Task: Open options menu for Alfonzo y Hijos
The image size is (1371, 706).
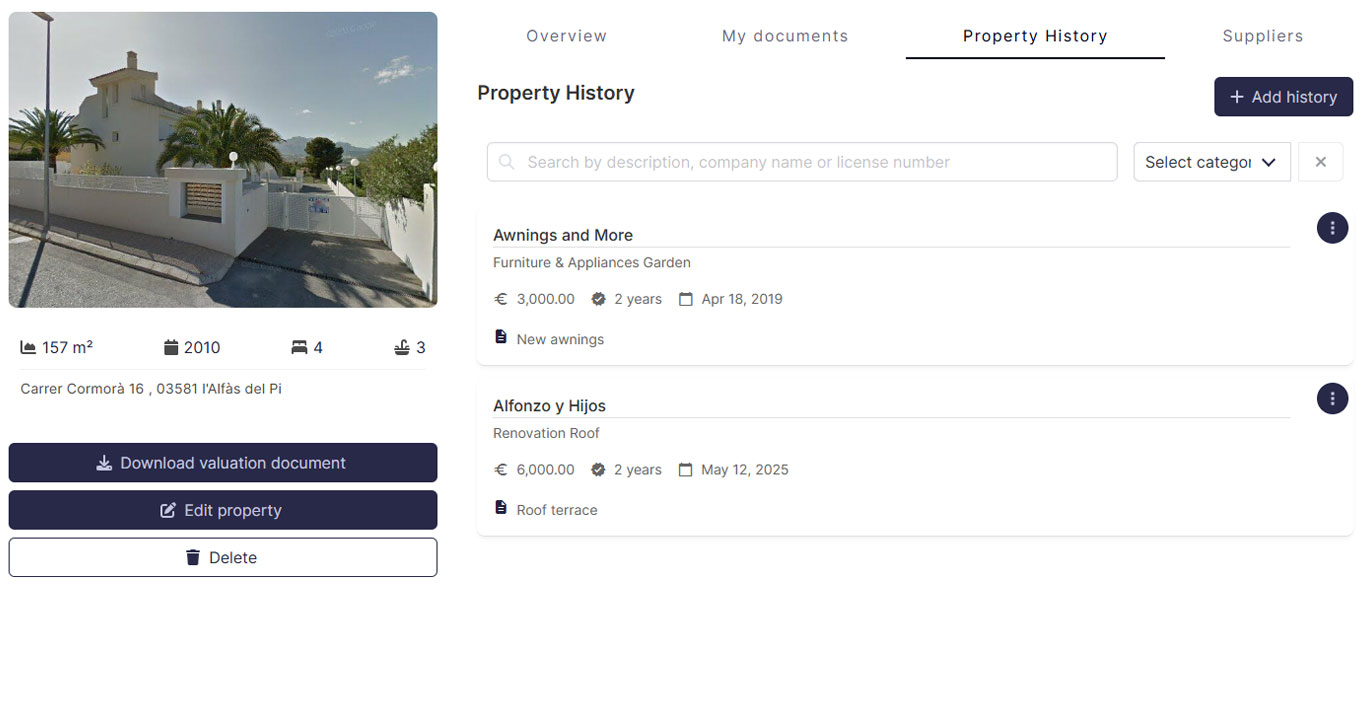Action: (1332, 399)
